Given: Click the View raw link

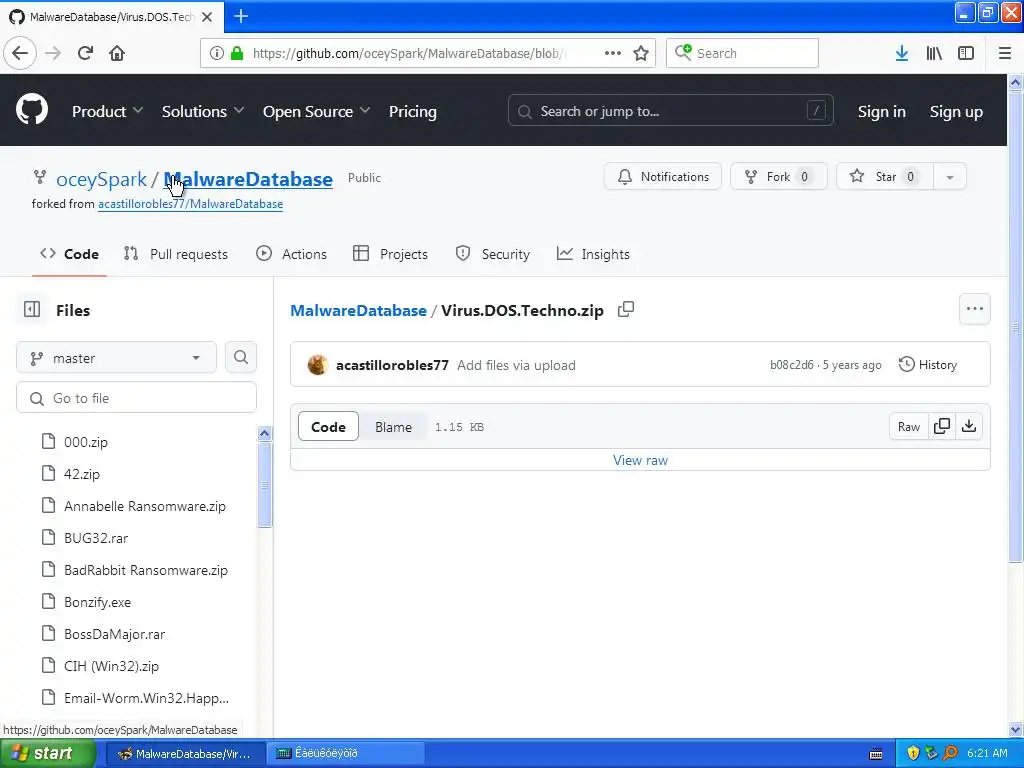Looking at the screenshot, I should [x=641, y=460].
